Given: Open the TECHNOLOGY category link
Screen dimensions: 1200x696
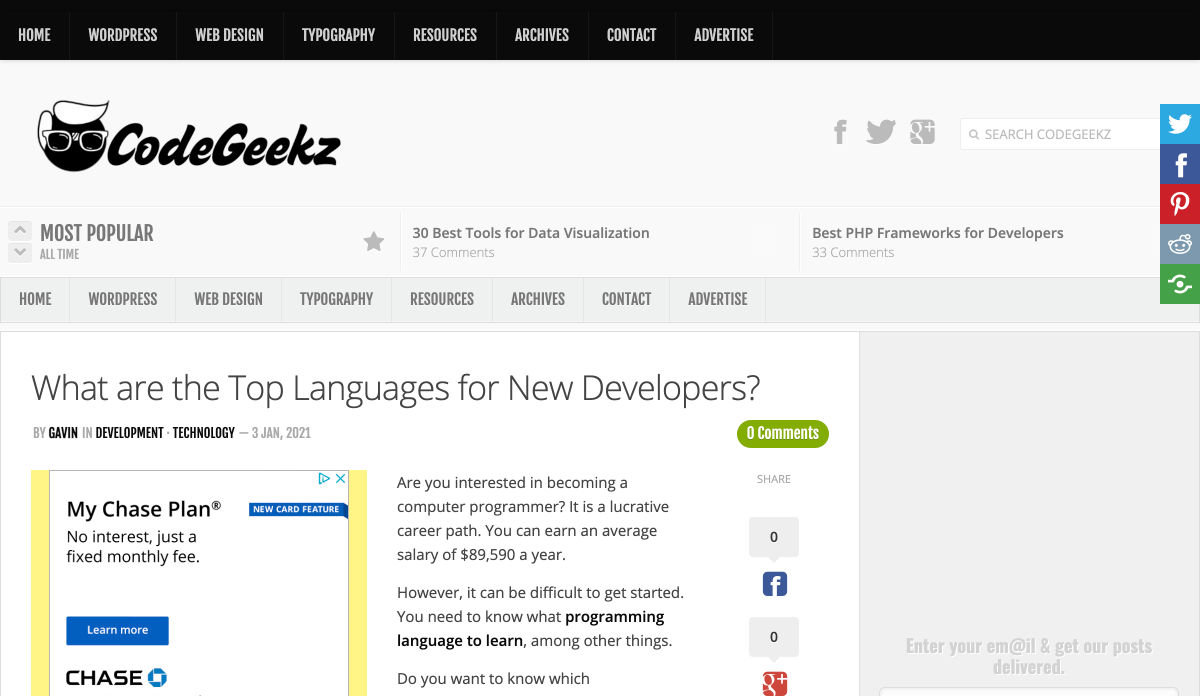Looking at the screenshot, I should (204, 433).
